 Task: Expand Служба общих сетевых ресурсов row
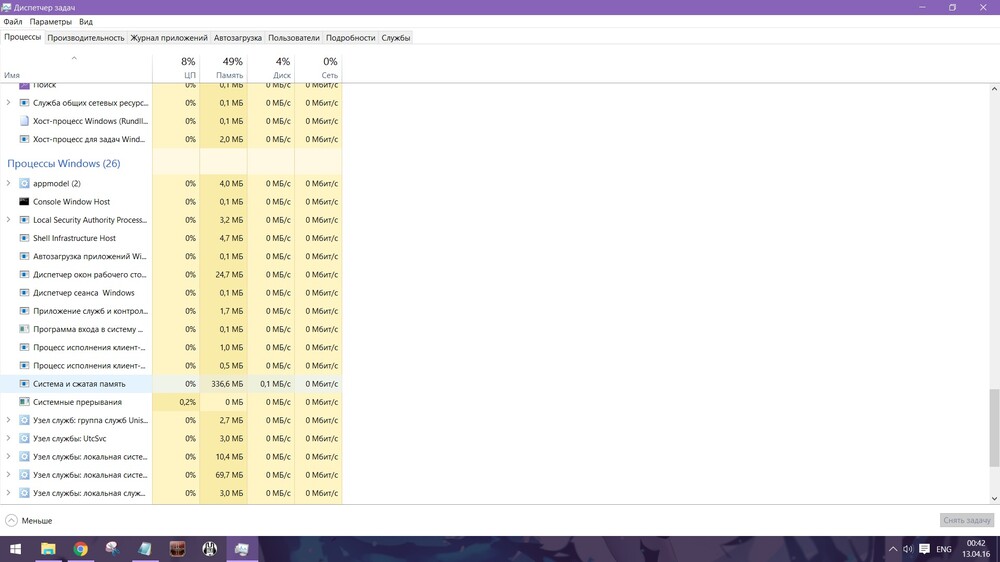click(x=8, y=103)
